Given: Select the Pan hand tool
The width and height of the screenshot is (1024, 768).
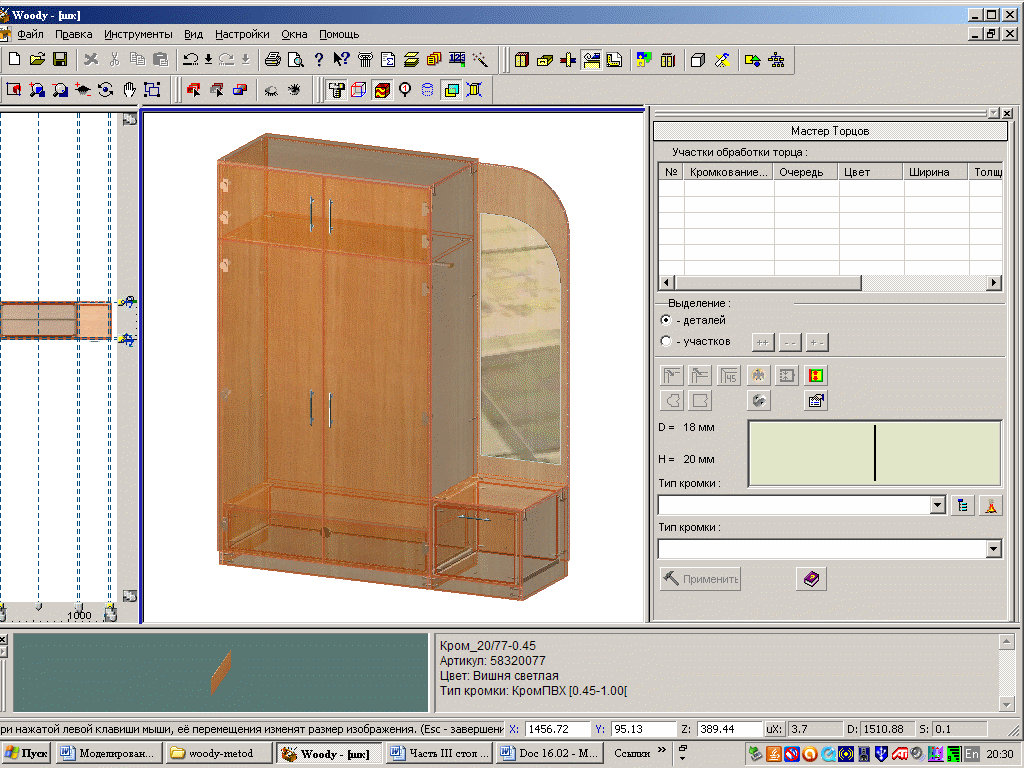Looking at the screenshot, I should [130, 90].
